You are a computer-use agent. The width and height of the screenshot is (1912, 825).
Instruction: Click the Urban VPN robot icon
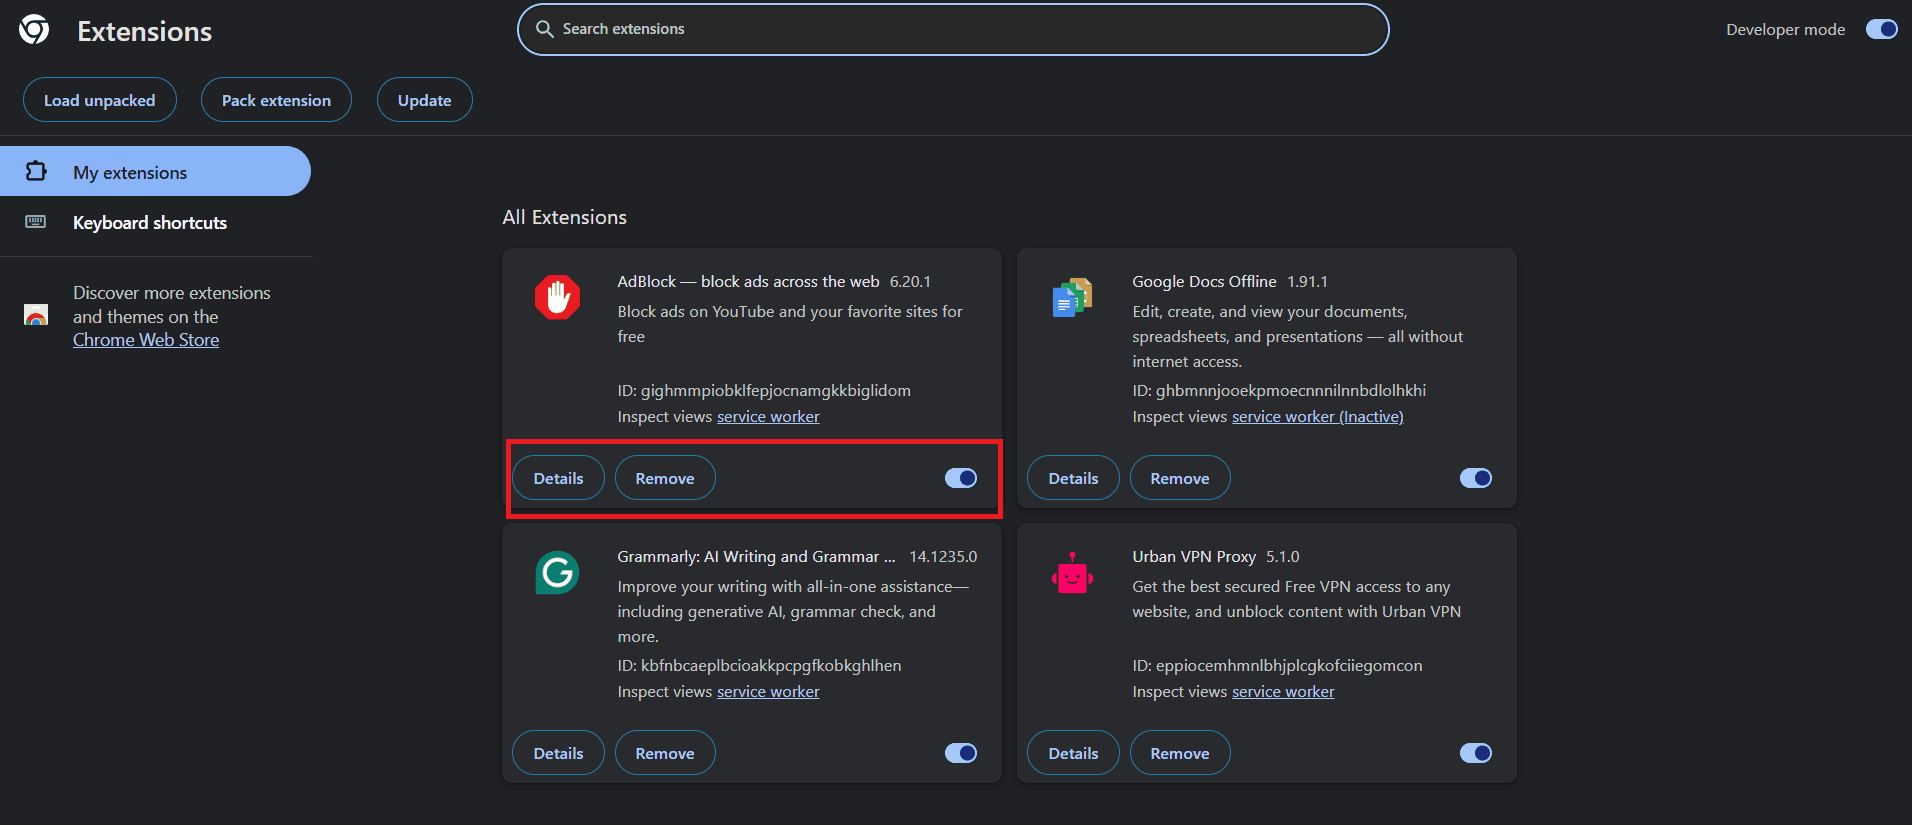click(1072, 573)
